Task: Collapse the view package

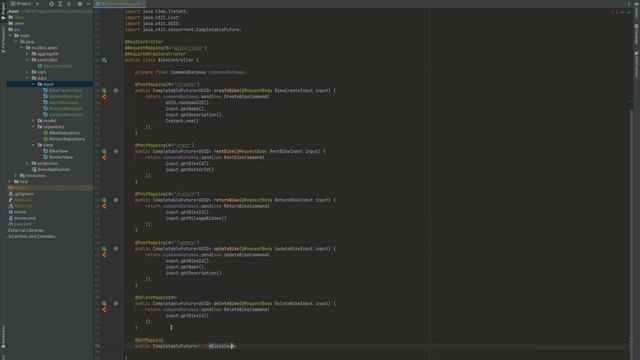Action: tap(33, 145)
